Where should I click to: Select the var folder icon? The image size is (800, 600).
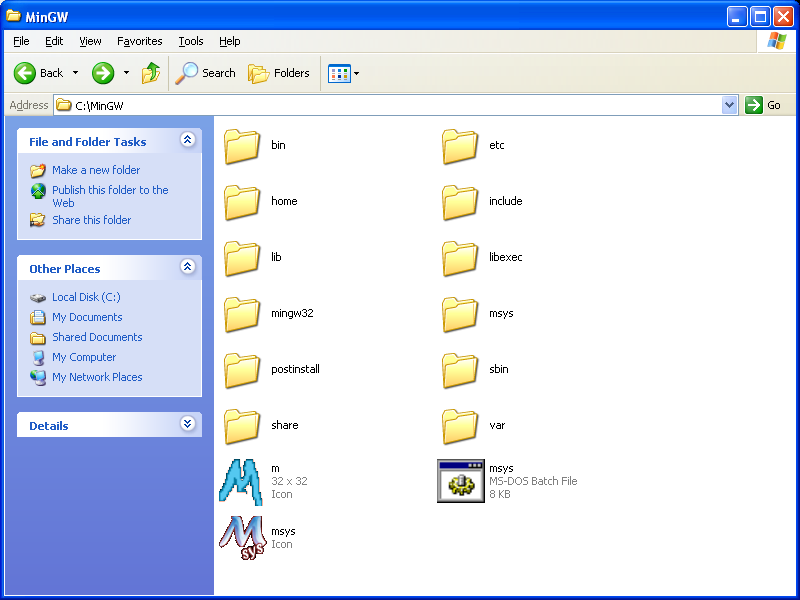[x=460, y=427]
